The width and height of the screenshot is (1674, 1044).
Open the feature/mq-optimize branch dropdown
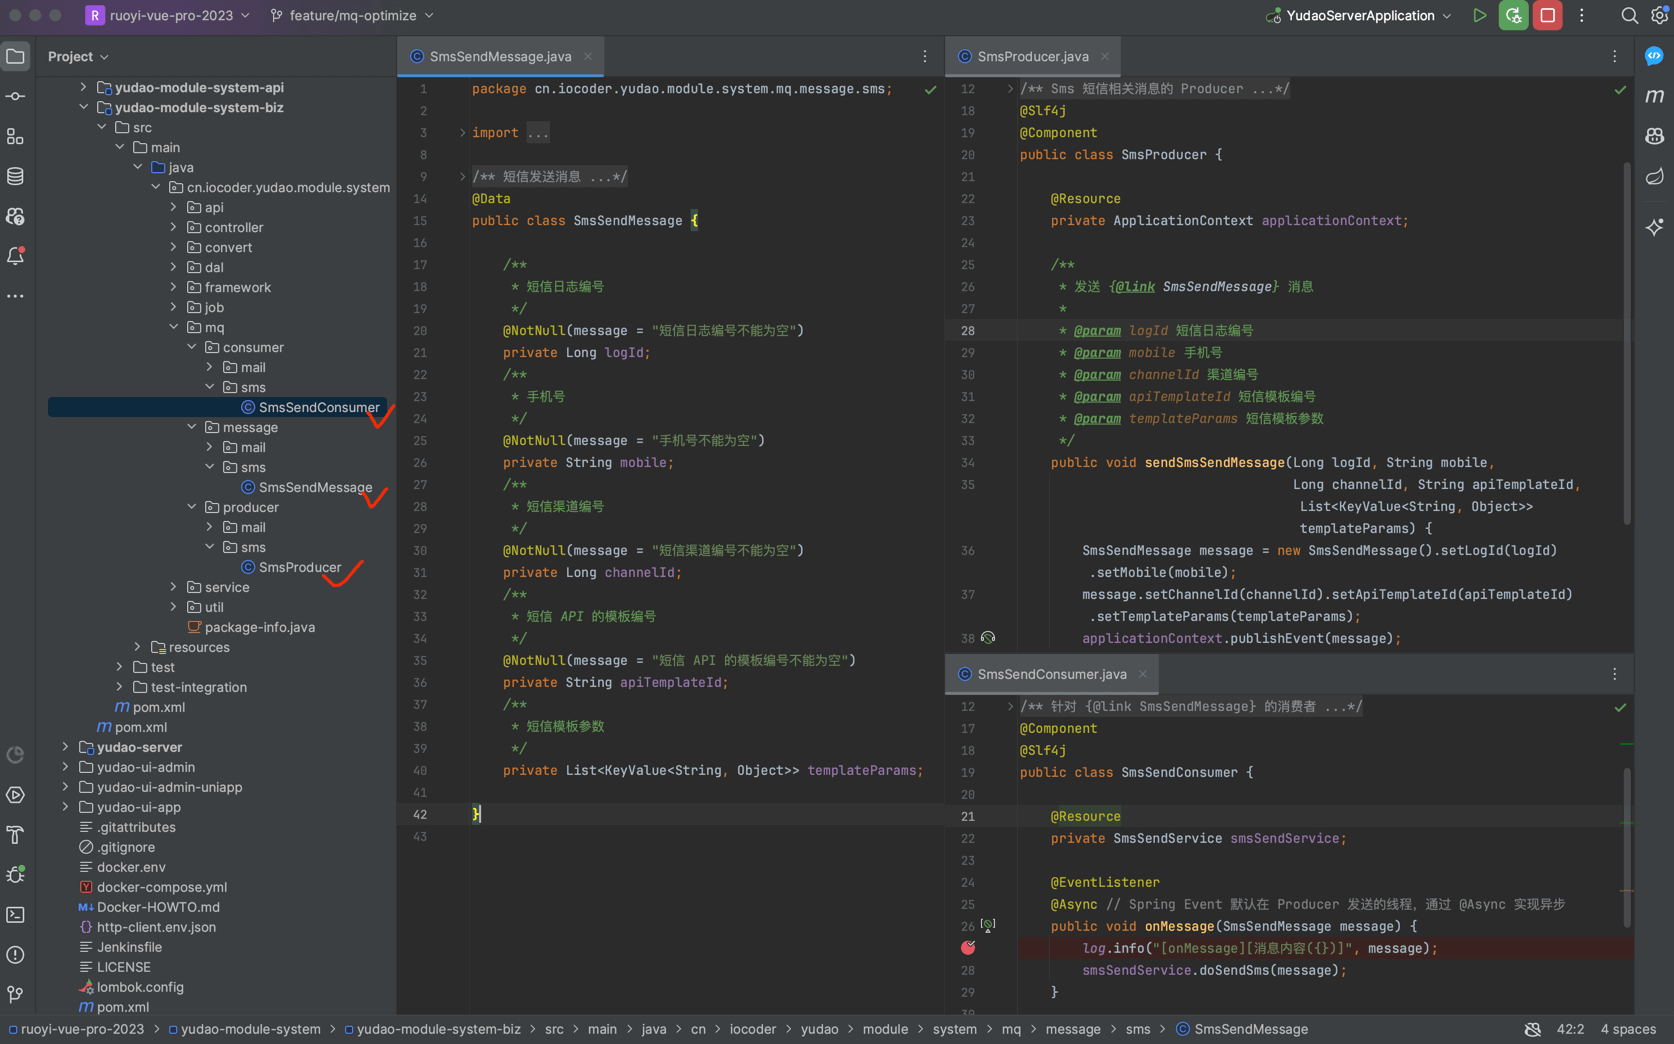pyautogui.click(x=353, y=16)
